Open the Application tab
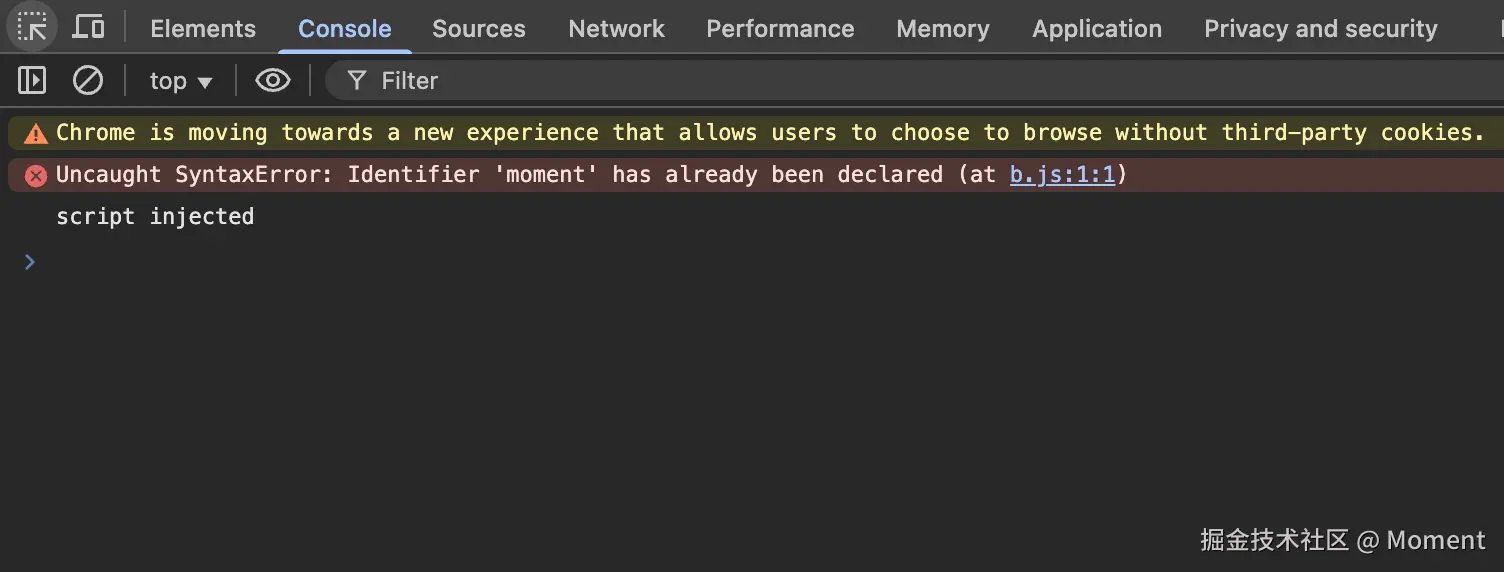 (1097, 29)
